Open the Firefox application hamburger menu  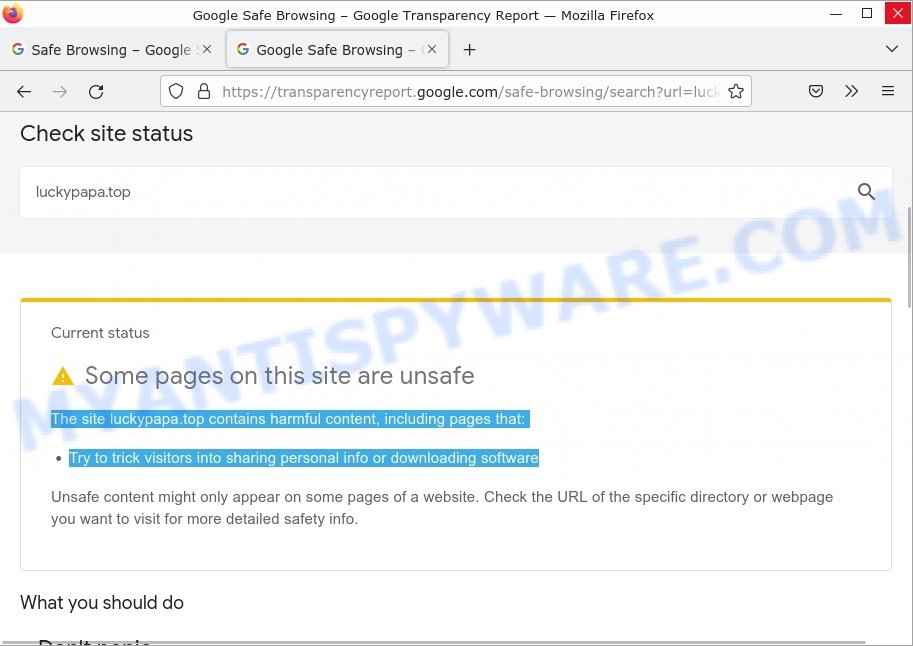[887, 91]
